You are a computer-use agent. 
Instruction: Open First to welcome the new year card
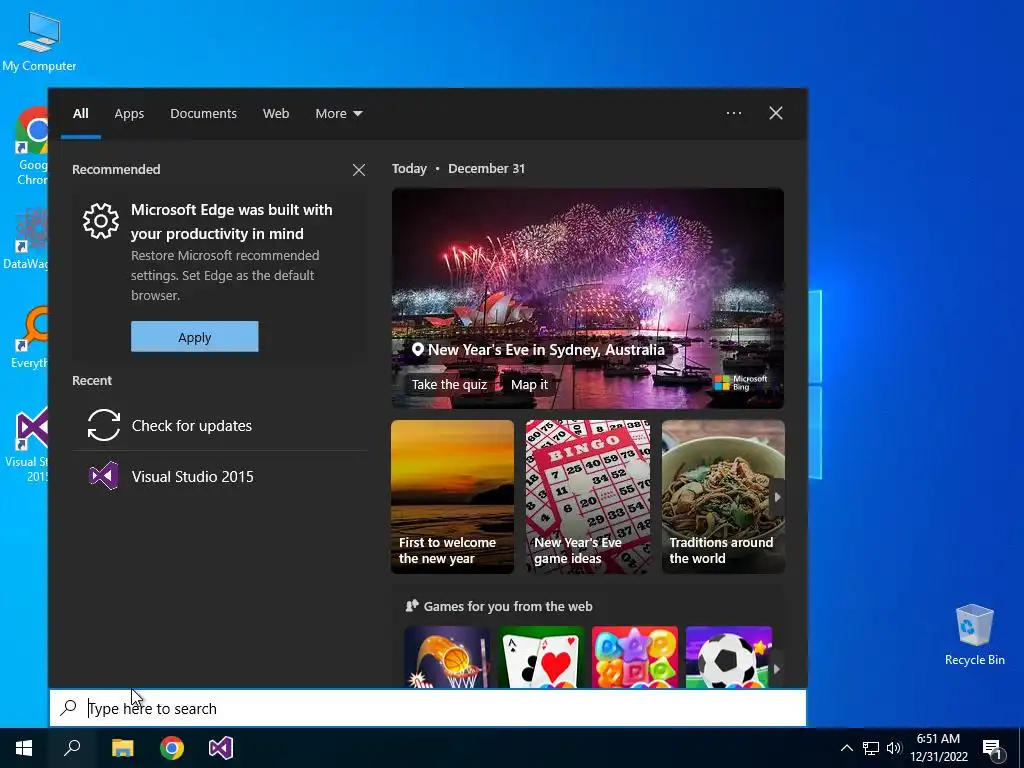point(453,496)
